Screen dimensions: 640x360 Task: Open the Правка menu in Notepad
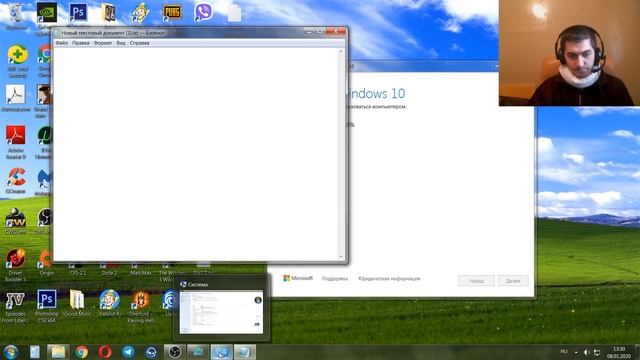pyautogui.click(x=80, y=43)
